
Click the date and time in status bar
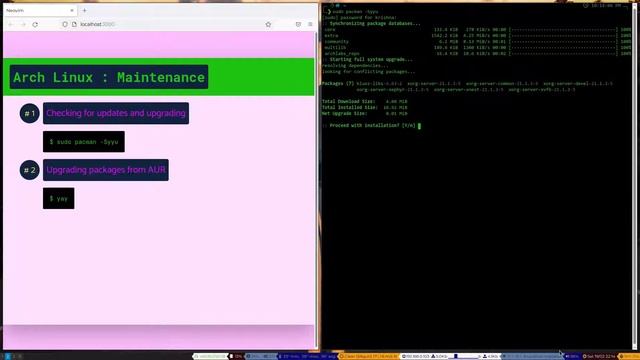click(599, 356)
